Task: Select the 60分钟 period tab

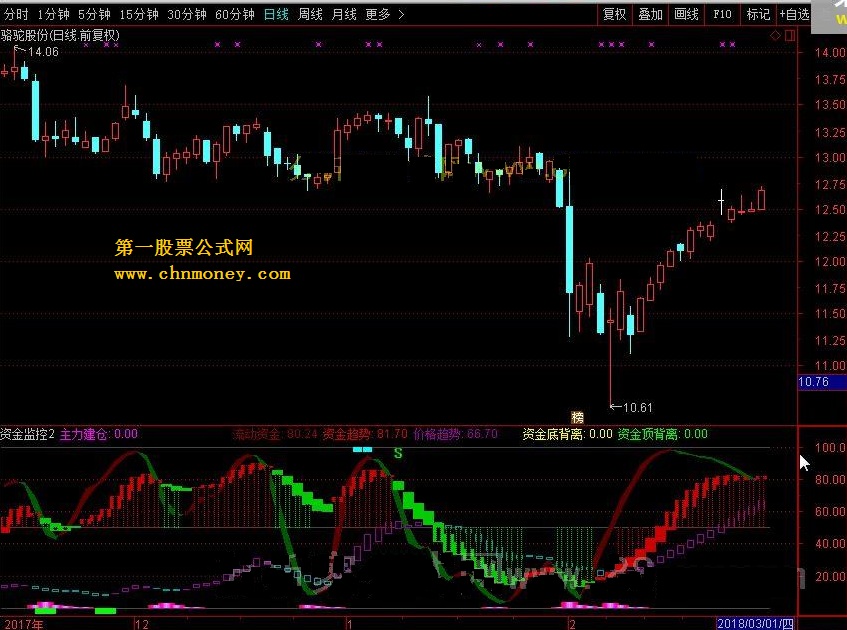Action: pyautogui.click(x=234, y=15)
